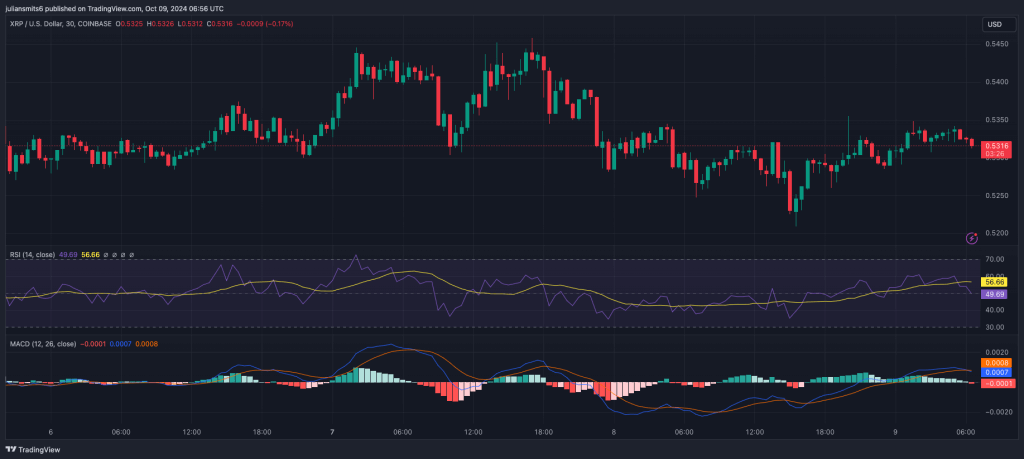1024x459 pixels.
Task: Click the date 6 time axis label
Action: [x=50, y=432]
